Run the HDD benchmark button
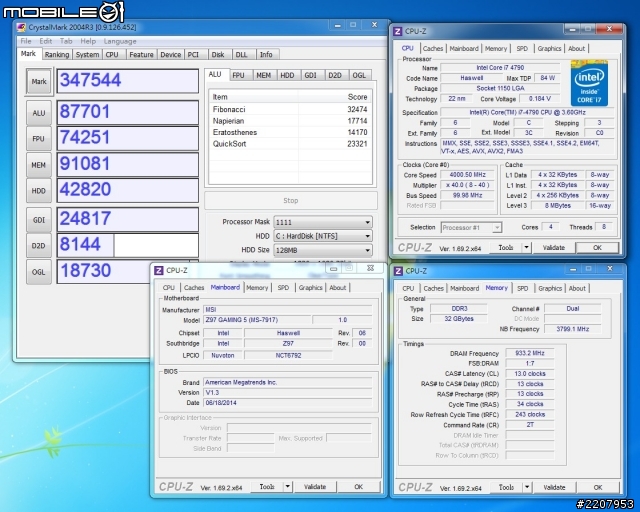 click(x=39, y=191)
